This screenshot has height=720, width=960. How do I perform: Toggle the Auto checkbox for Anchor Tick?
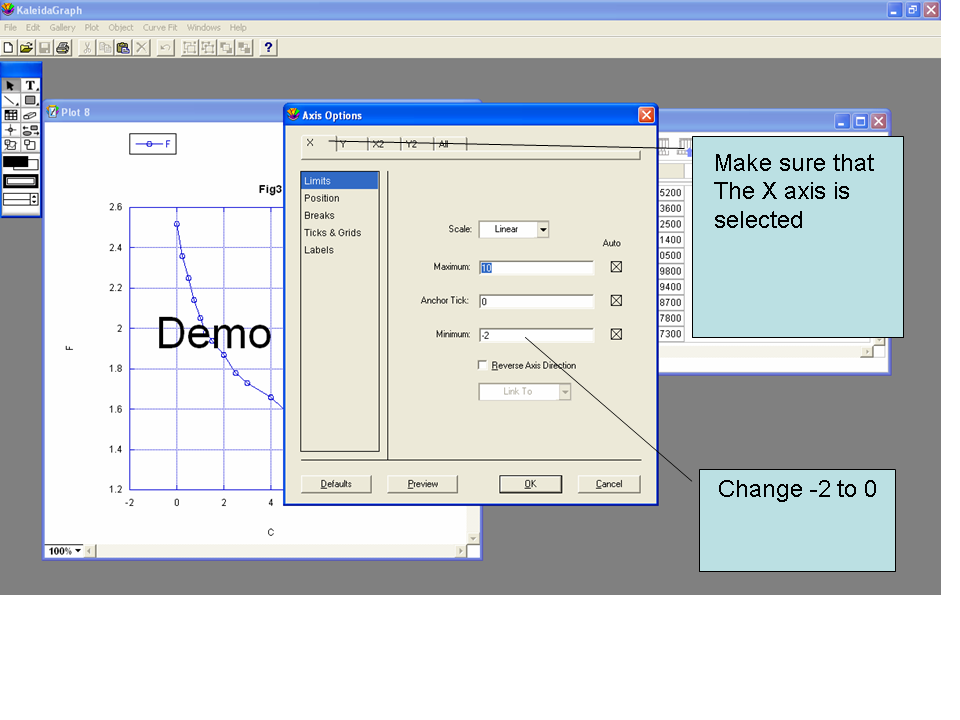point(616,301)
